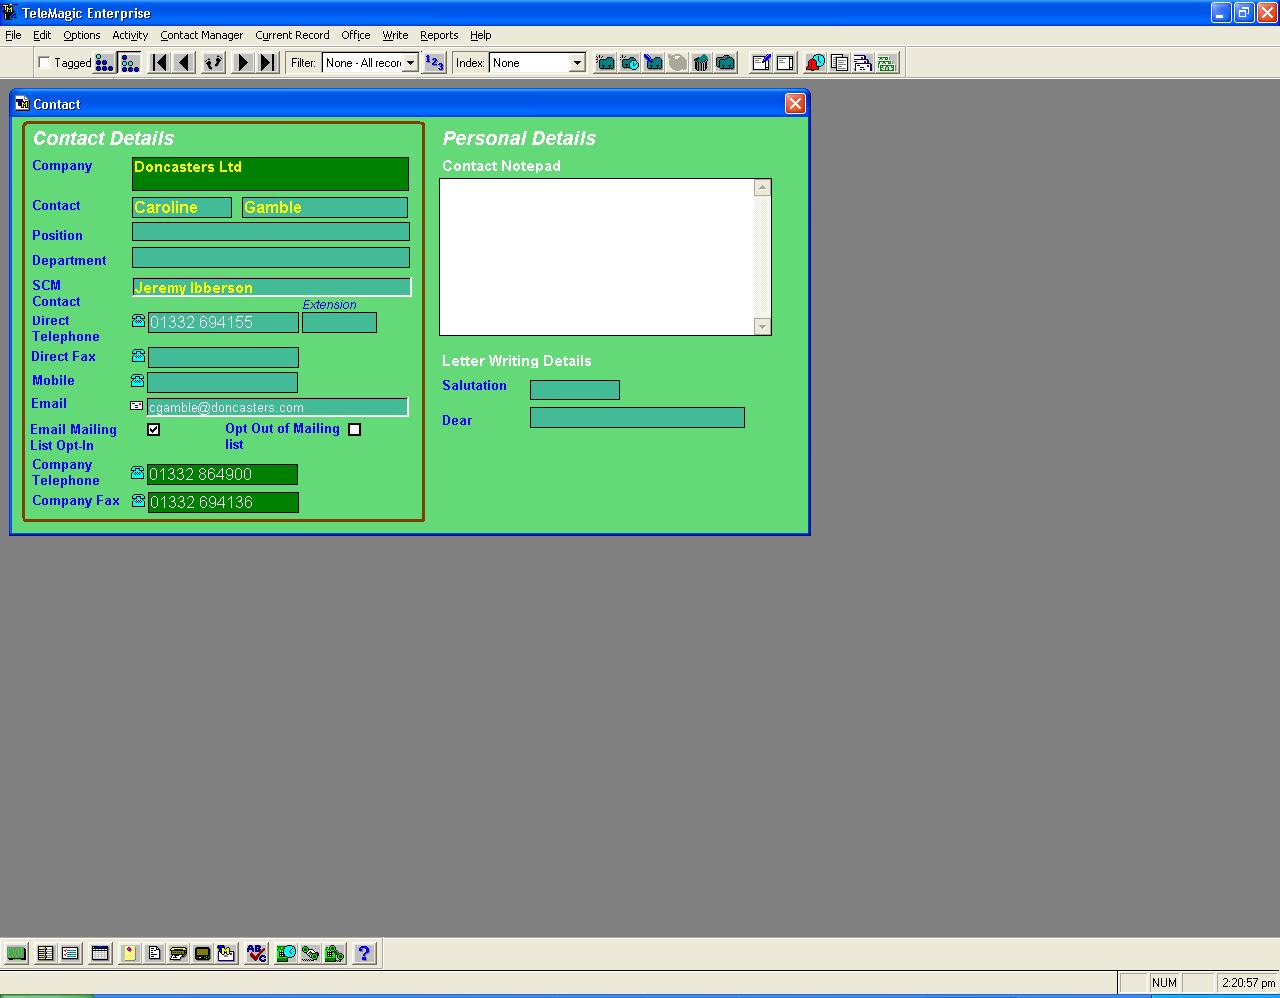Viewport: 1280px width, 998px height.
Task: Click the blue 123 icon beside Filter
Action: coord(434,63)
